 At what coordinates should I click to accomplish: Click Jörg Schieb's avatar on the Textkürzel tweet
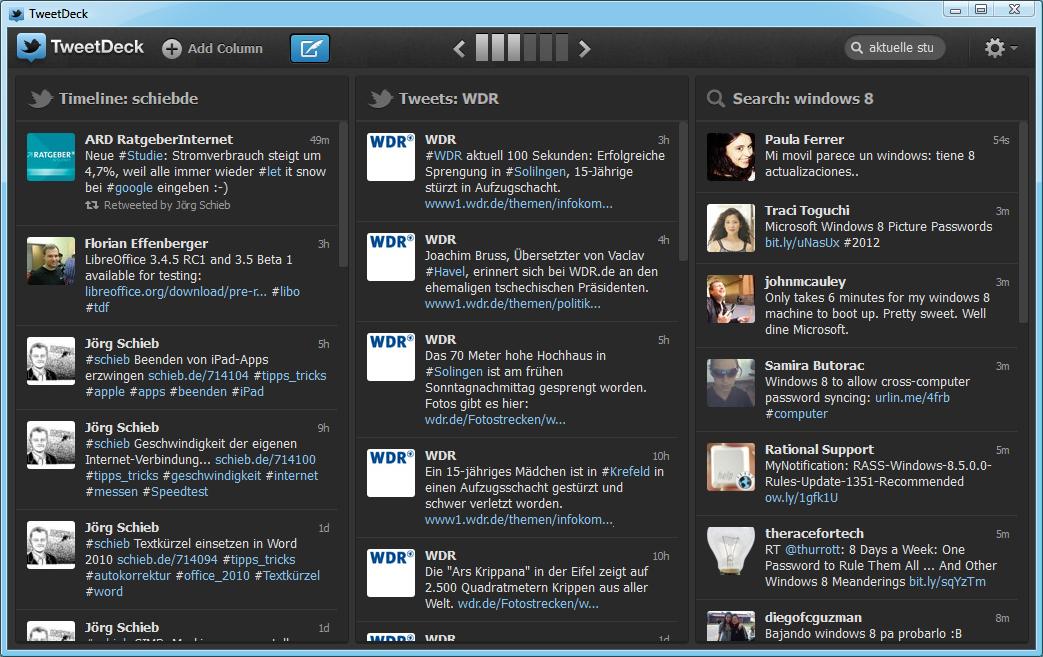(51, 545)
